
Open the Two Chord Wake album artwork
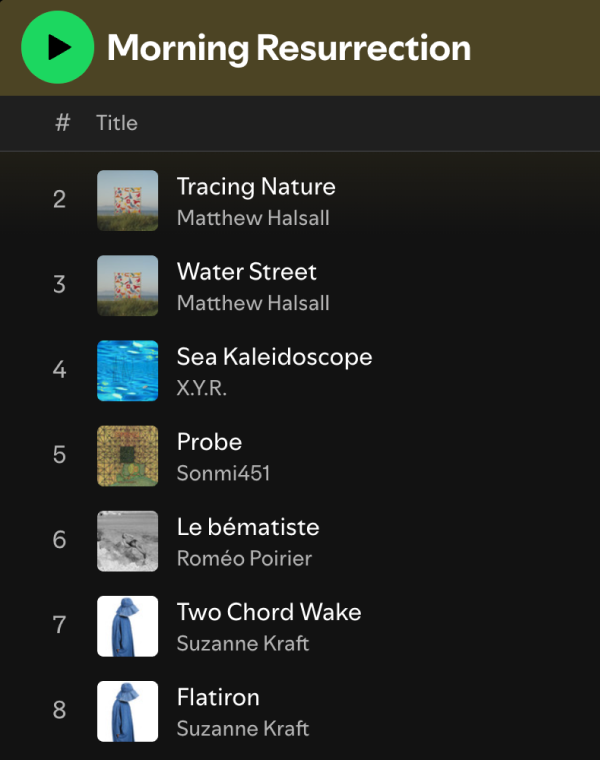tap(127, 626)
